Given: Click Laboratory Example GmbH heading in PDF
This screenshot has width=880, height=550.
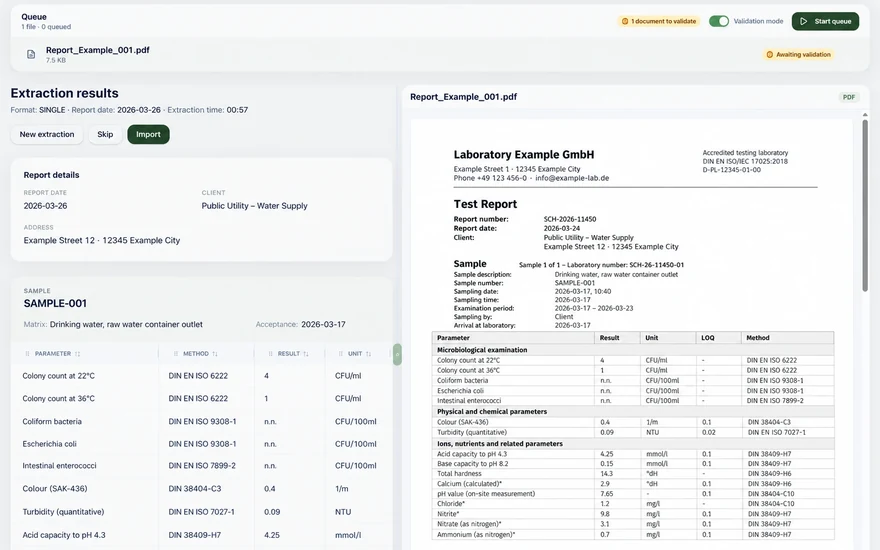Looking at the screenshot, I should point(524,154).
